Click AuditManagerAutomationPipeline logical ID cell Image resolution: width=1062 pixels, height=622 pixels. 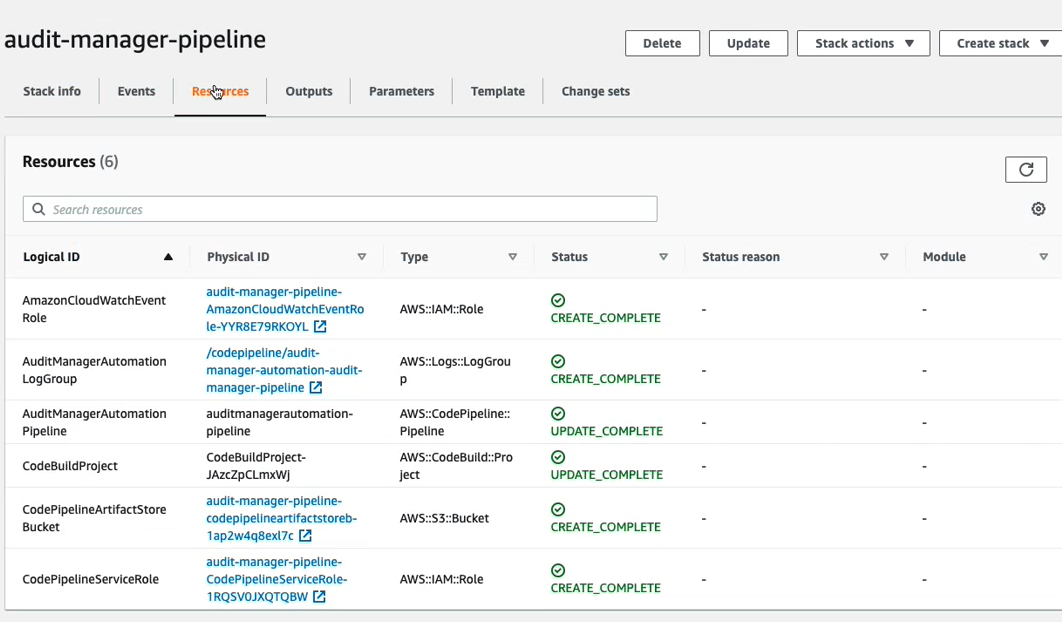[94, 422]
